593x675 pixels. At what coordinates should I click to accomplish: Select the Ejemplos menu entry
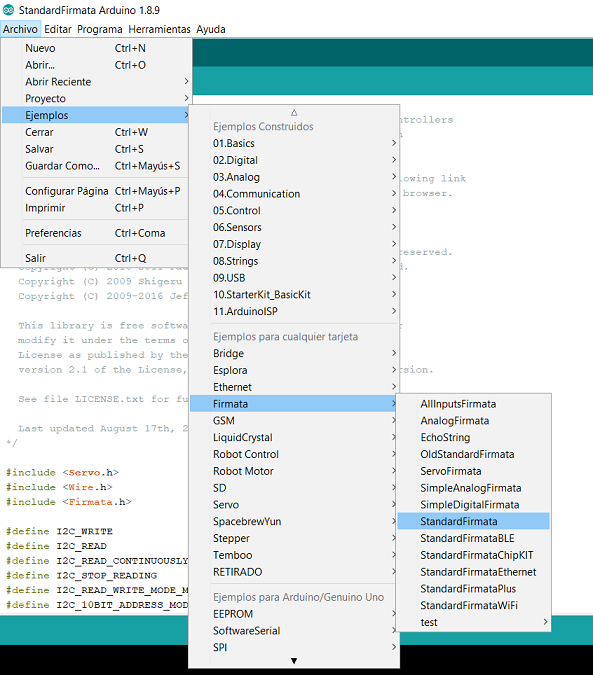[x=96, y=115]
